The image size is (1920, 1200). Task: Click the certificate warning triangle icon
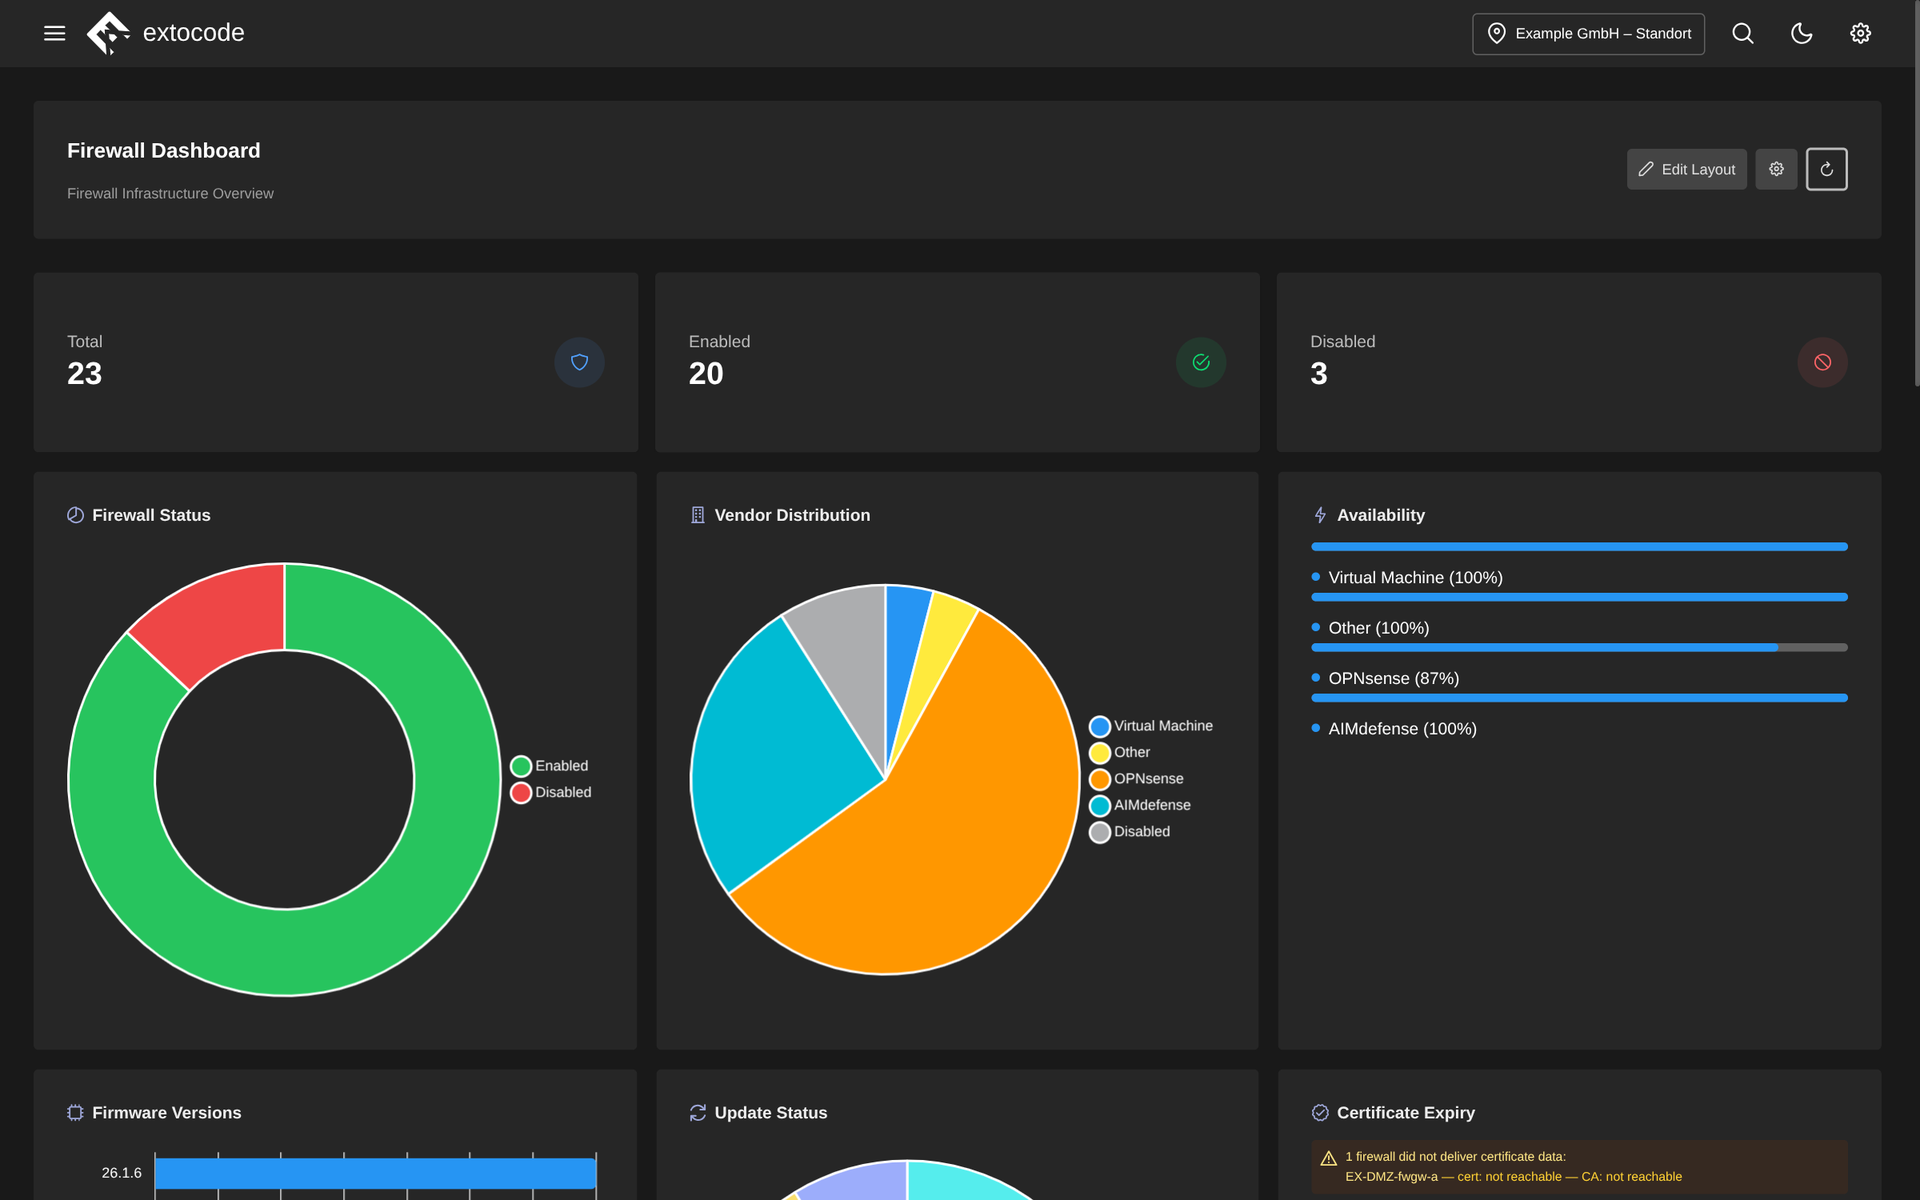(x=1329, y=1159)
